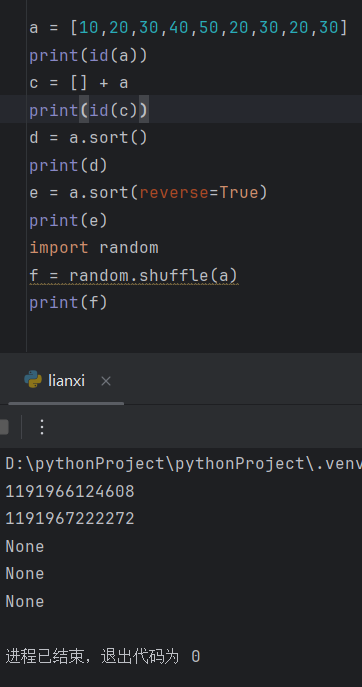The width and height of the screenshot is (362, 687).
Task: Click the highlighted print(id(c)) line
Action: [x=89, y=110]
